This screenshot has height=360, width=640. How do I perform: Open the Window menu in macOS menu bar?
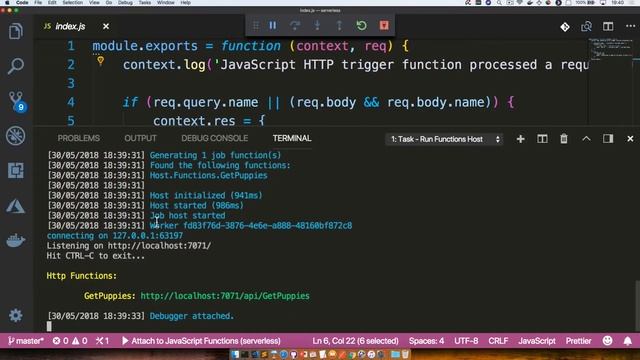click(165, 2)
